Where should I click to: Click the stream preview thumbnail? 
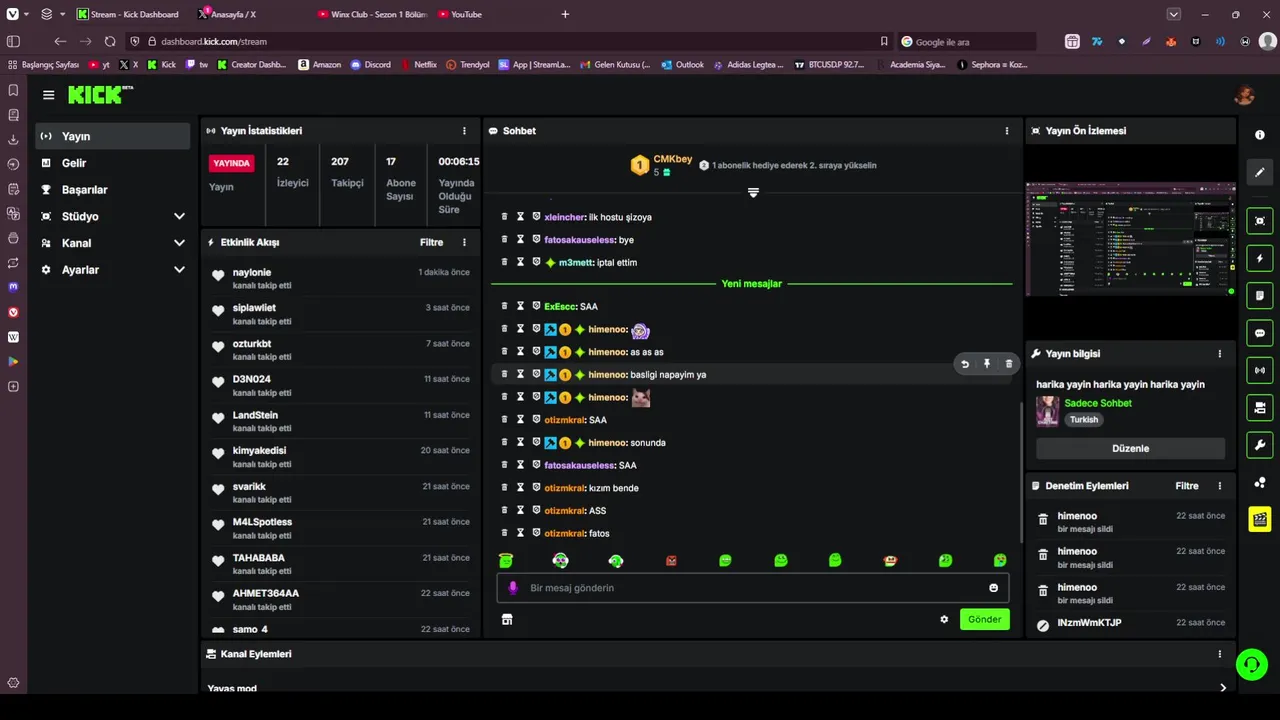[x=1130, y=240]
